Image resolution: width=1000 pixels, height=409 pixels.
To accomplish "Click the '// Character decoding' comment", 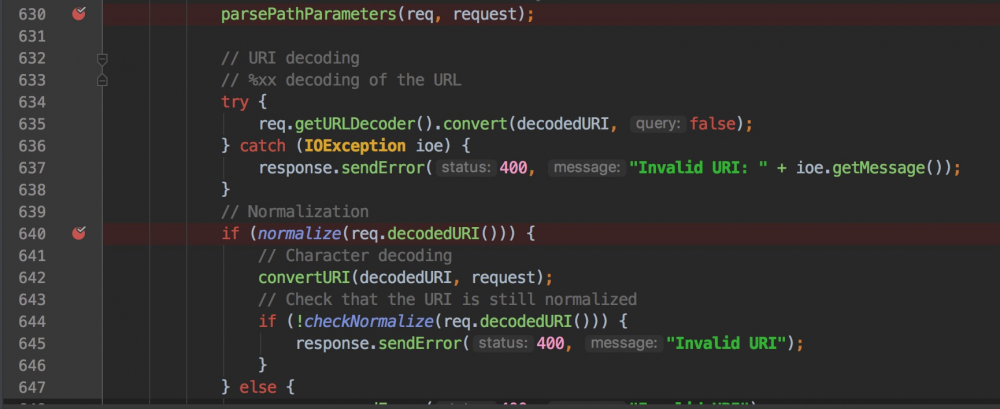I will (x=355, y=256).
